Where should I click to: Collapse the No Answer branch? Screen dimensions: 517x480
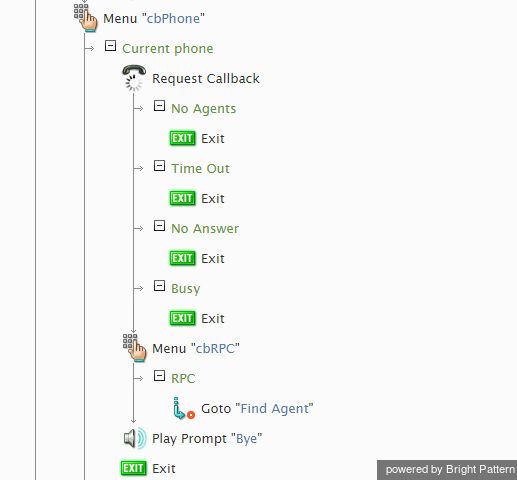pos(159,226)
